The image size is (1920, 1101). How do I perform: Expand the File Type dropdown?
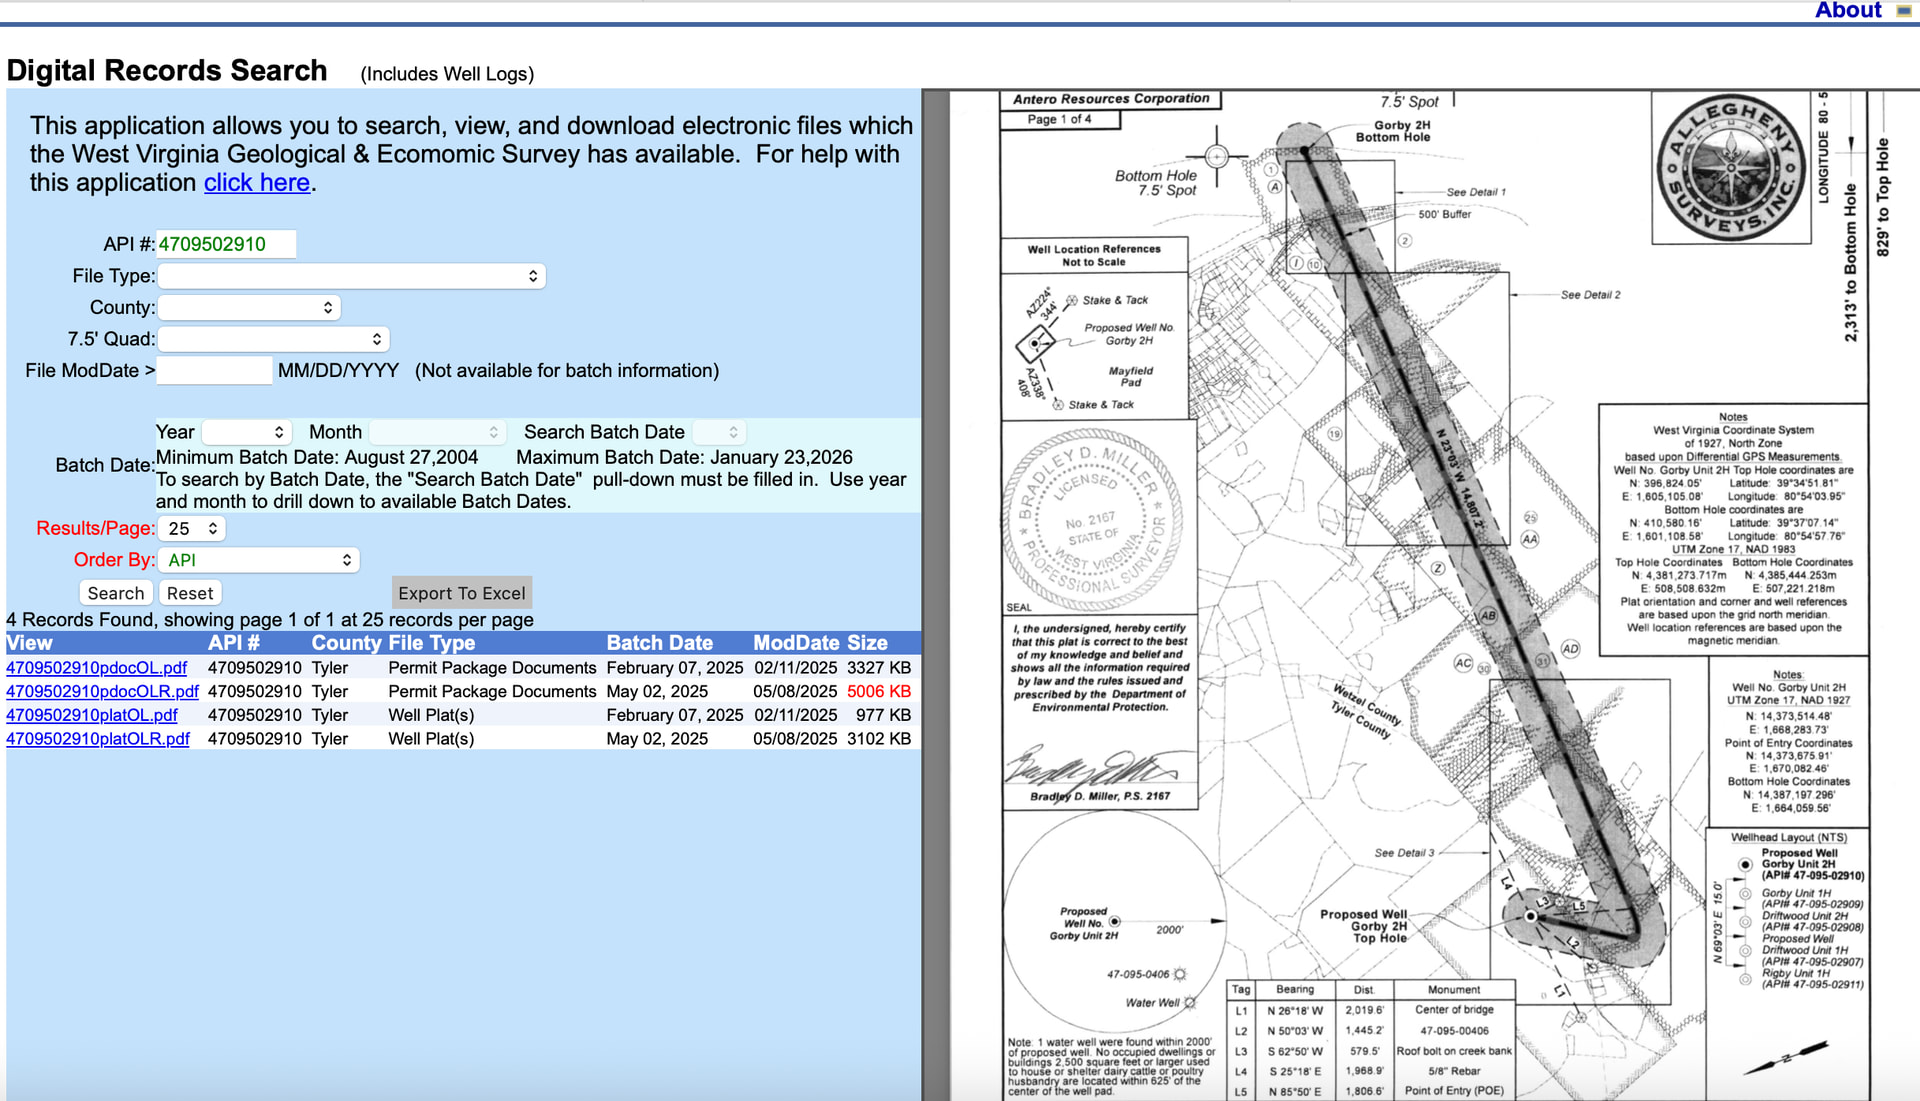tap(351, 276)
